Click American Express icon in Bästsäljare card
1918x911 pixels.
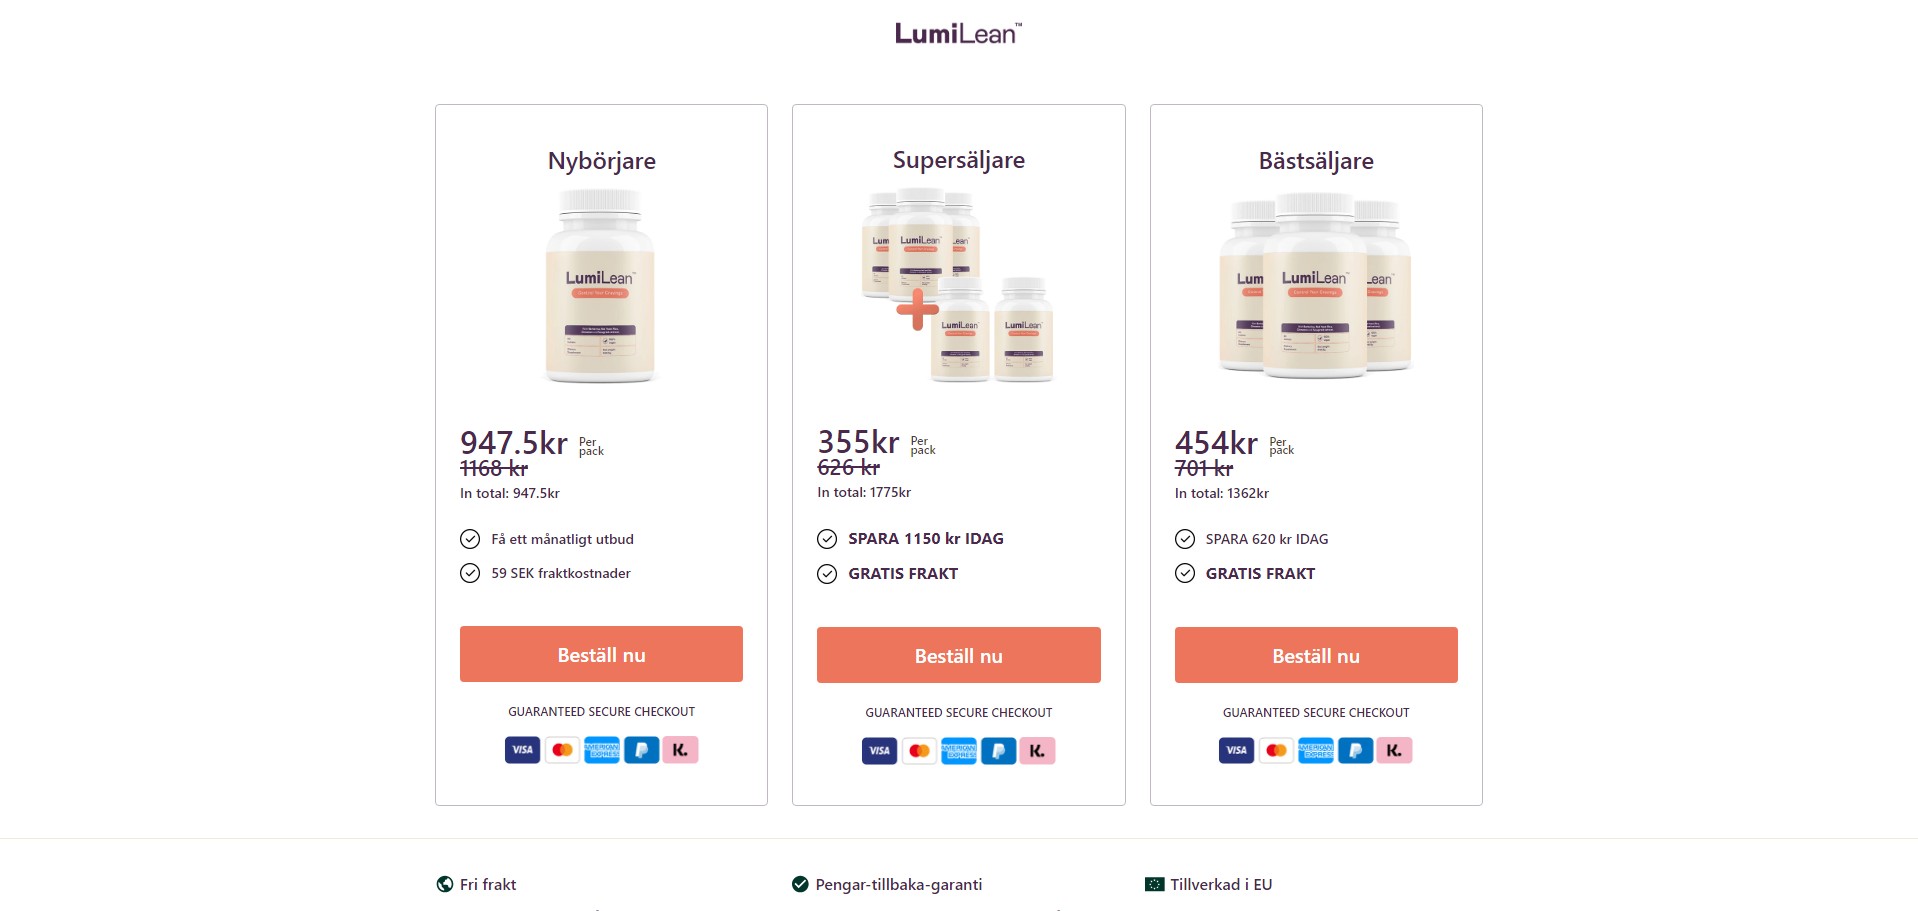point(1315,751)
